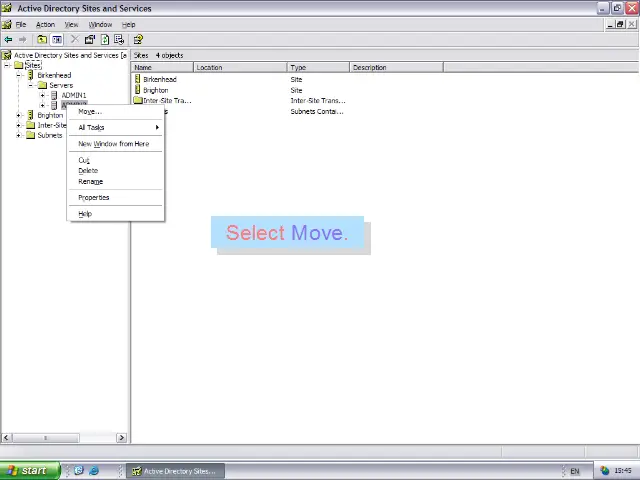Open the File menu
Viewport: 640px width, 480px height.
21,24
